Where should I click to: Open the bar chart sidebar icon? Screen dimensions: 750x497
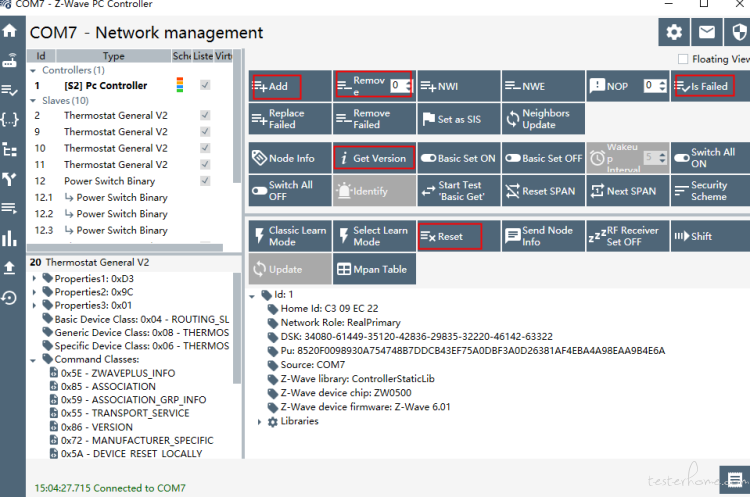10,238
